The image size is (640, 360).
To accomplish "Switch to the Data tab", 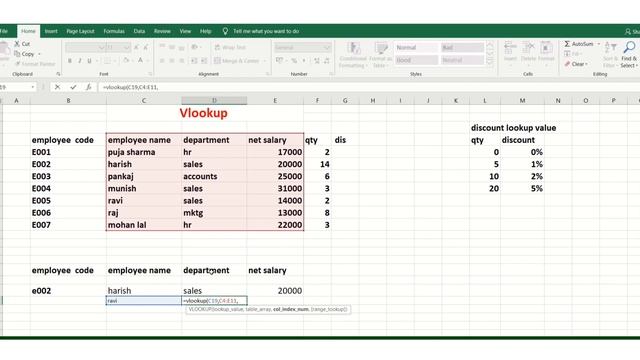I will point(139,31).
